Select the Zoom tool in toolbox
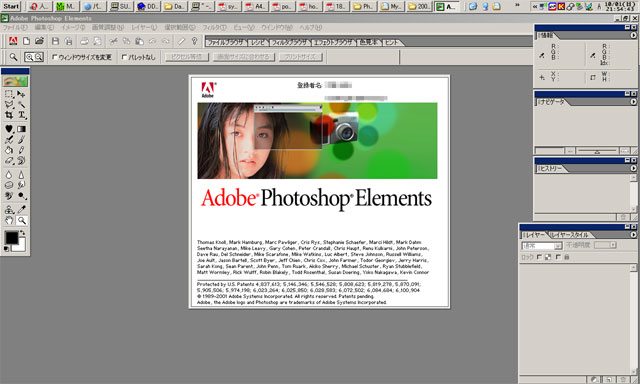 pyautogui.click(x=21, y=220)
